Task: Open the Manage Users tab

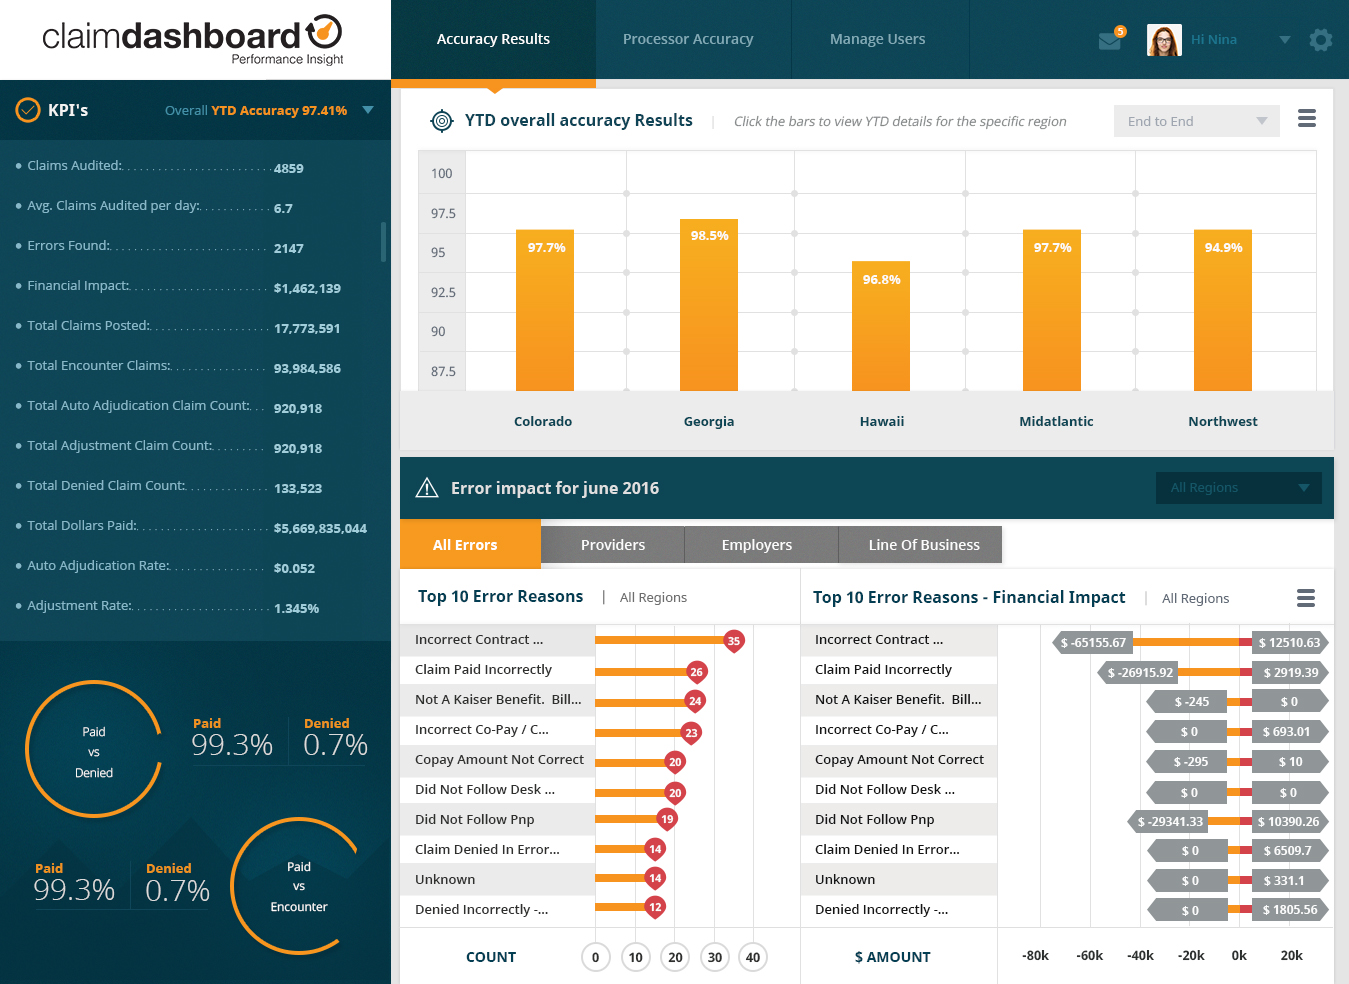Action: [877, 39]
